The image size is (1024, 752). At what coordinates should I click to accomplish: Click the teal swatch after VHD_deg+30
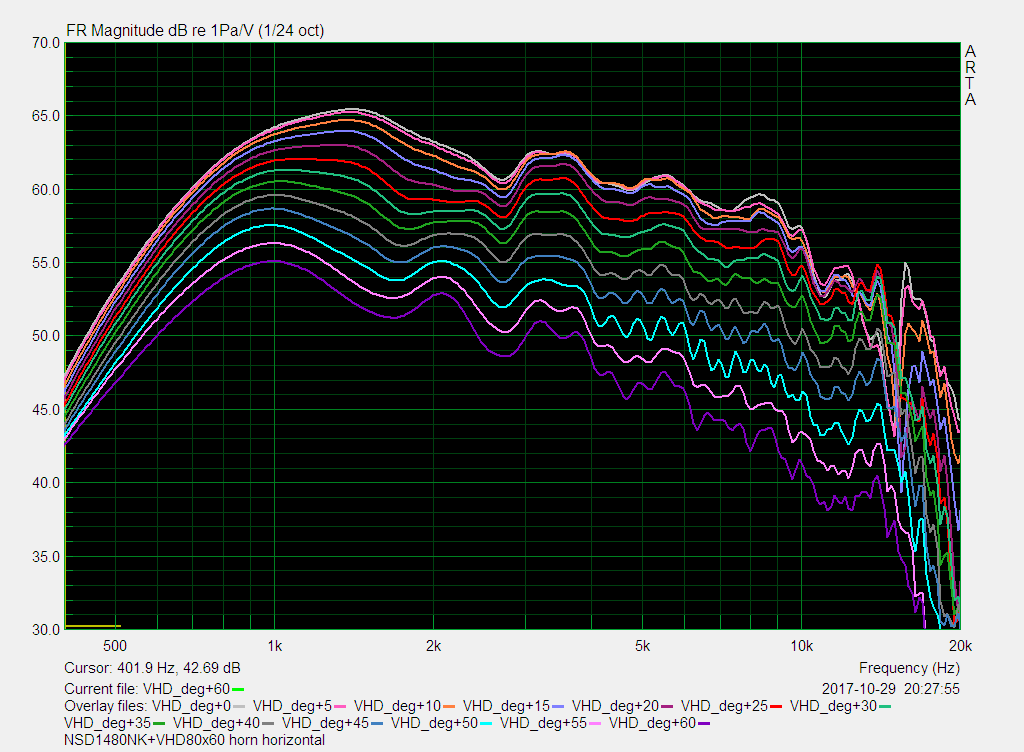[885, 707]
